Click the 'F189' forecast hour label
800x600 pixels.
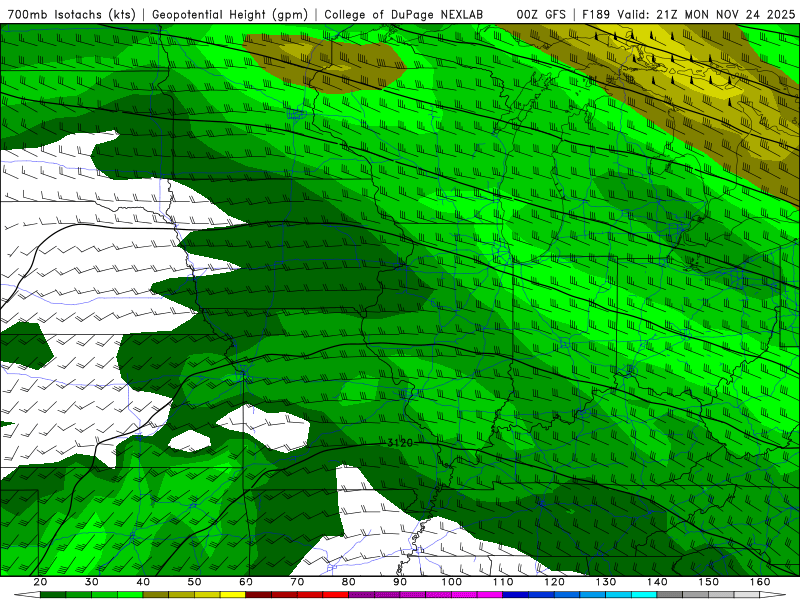point(596,14)
